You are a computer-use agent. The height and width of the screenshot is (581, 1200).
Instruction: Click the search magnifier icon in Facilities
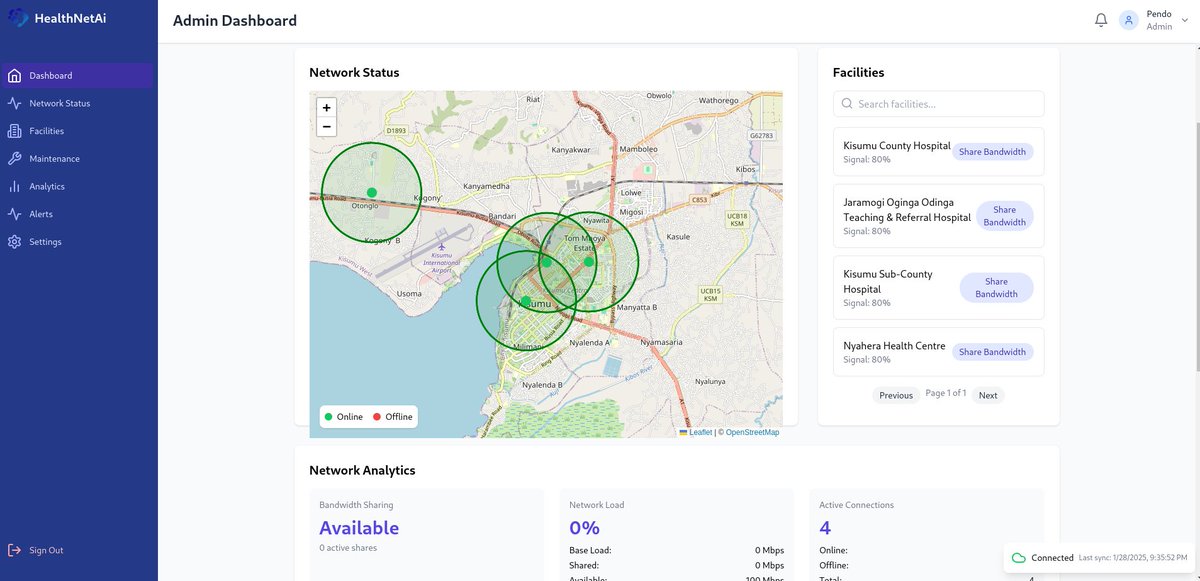pyautogui.click(x=847, y=104)
